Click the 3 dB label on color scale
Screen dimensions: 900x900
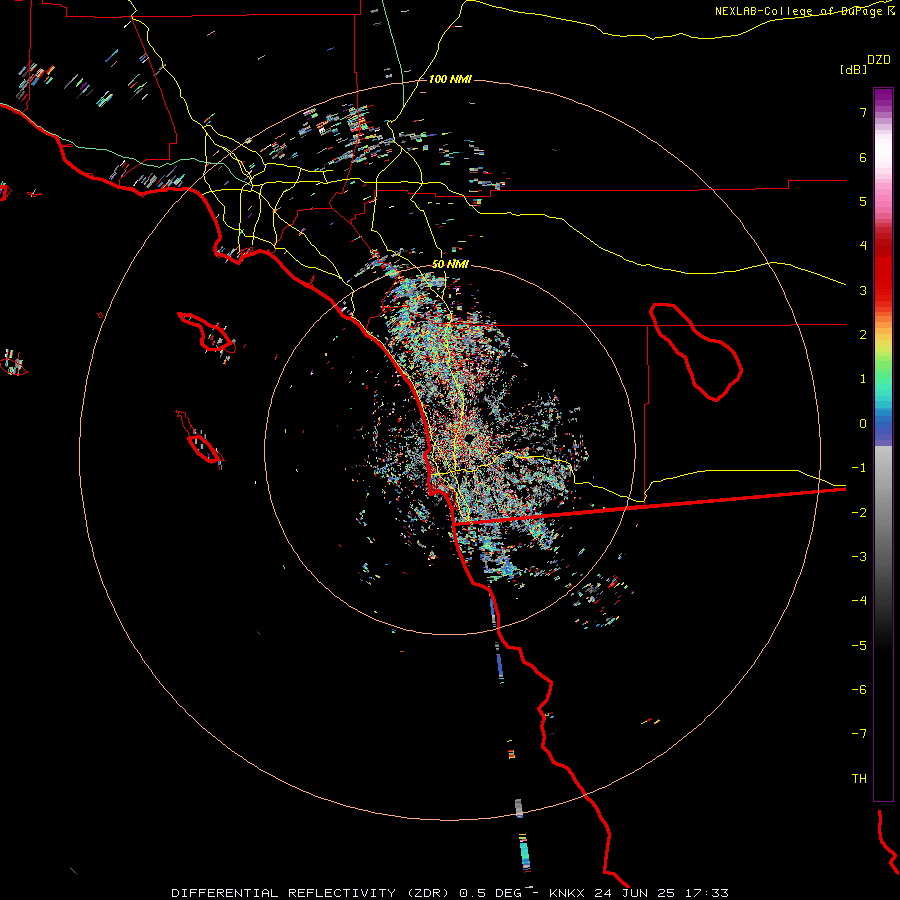pos(863,290)
